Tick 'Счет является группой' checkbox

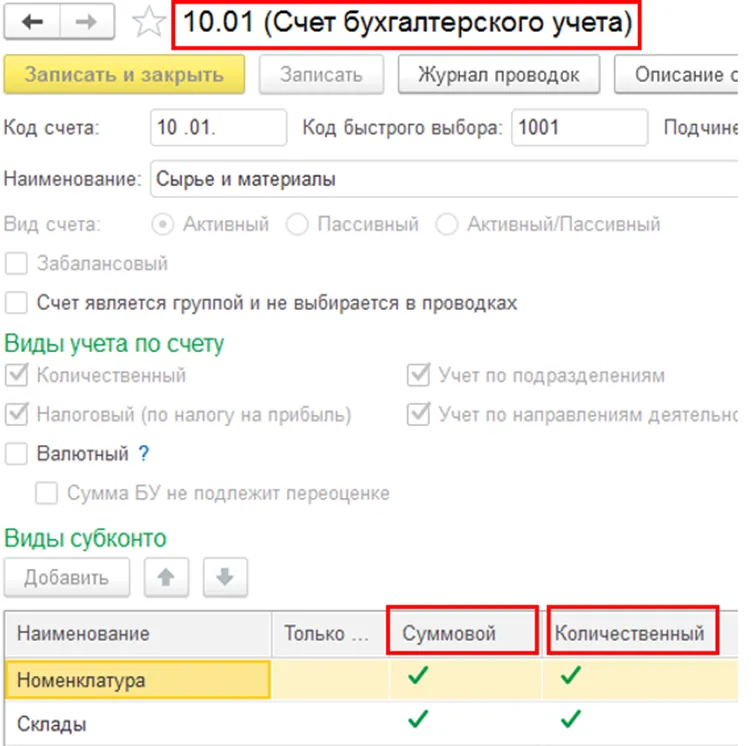coord(16,302)
